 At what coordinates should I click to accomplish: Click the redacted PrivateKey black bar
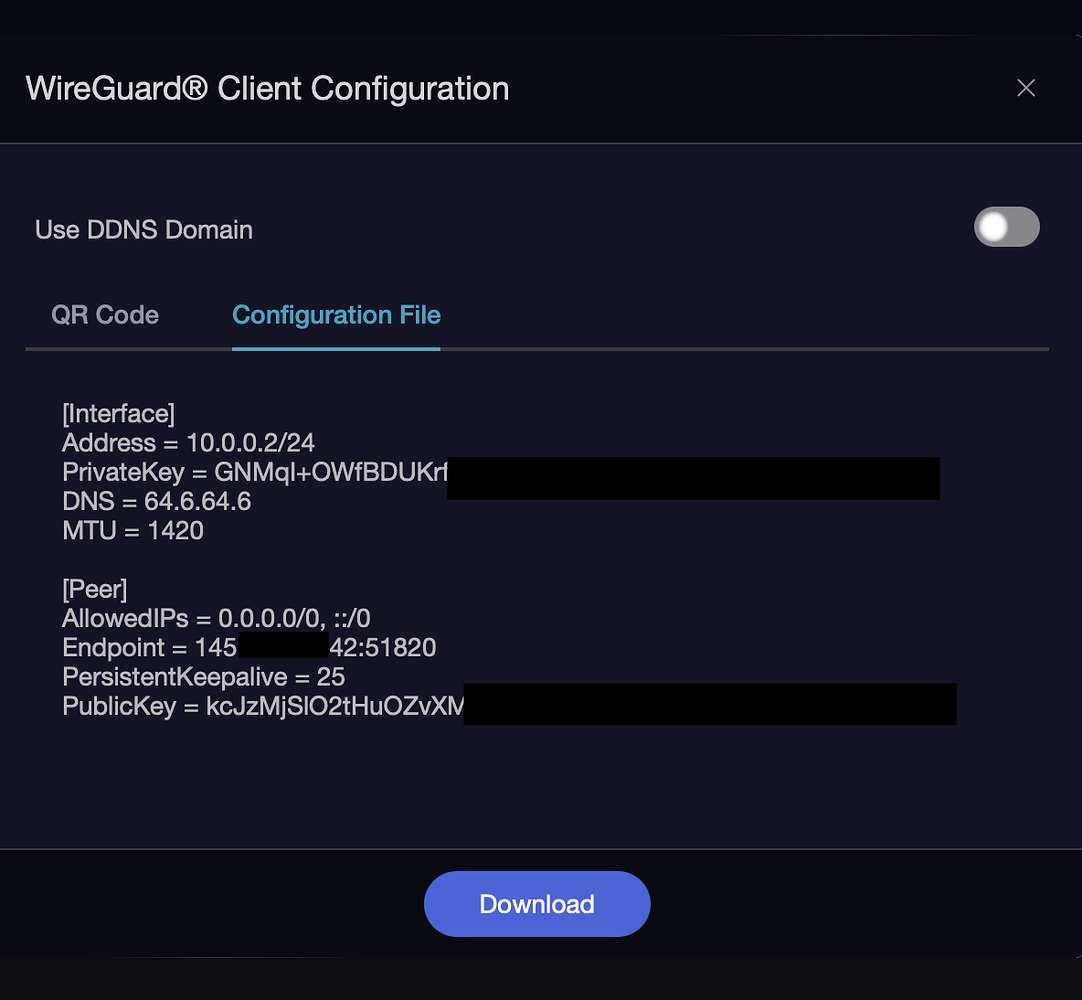[x=694, y=478]
